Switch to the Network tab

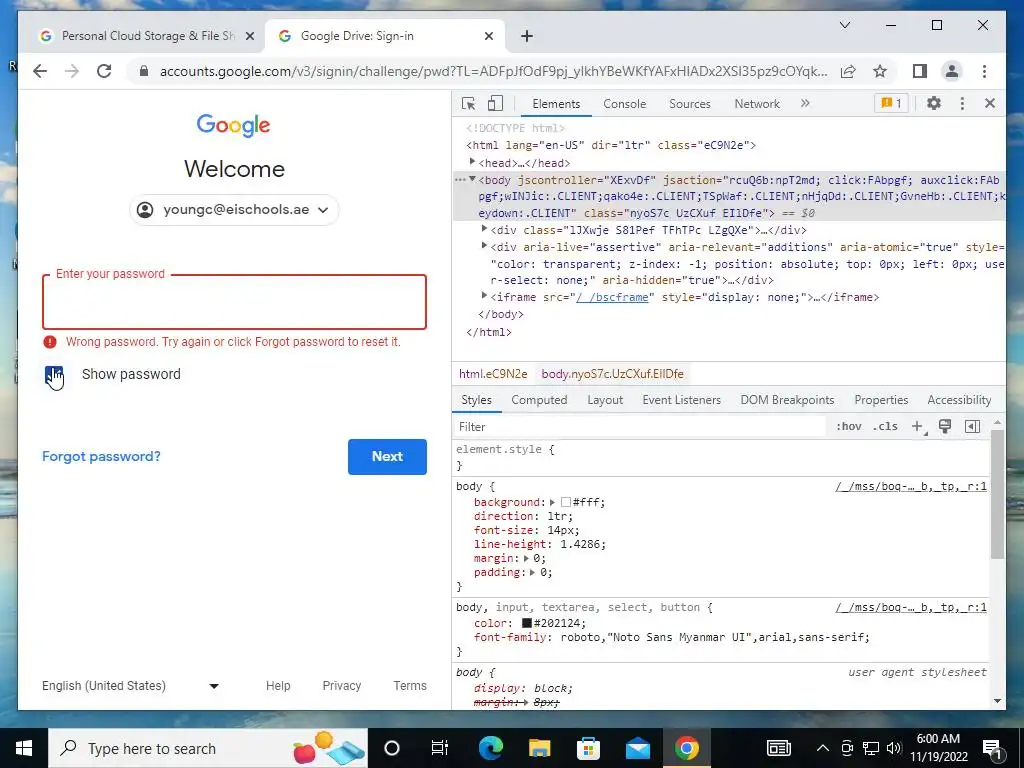tap(757, 104)
